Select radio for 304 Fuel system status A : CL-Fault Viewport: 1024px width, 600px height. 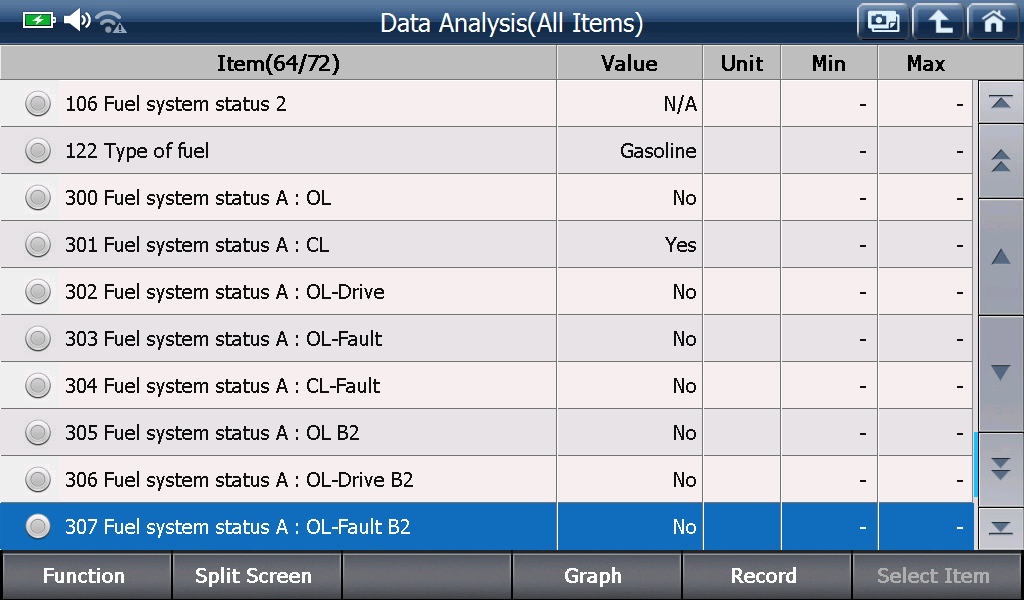coord(38,386)
